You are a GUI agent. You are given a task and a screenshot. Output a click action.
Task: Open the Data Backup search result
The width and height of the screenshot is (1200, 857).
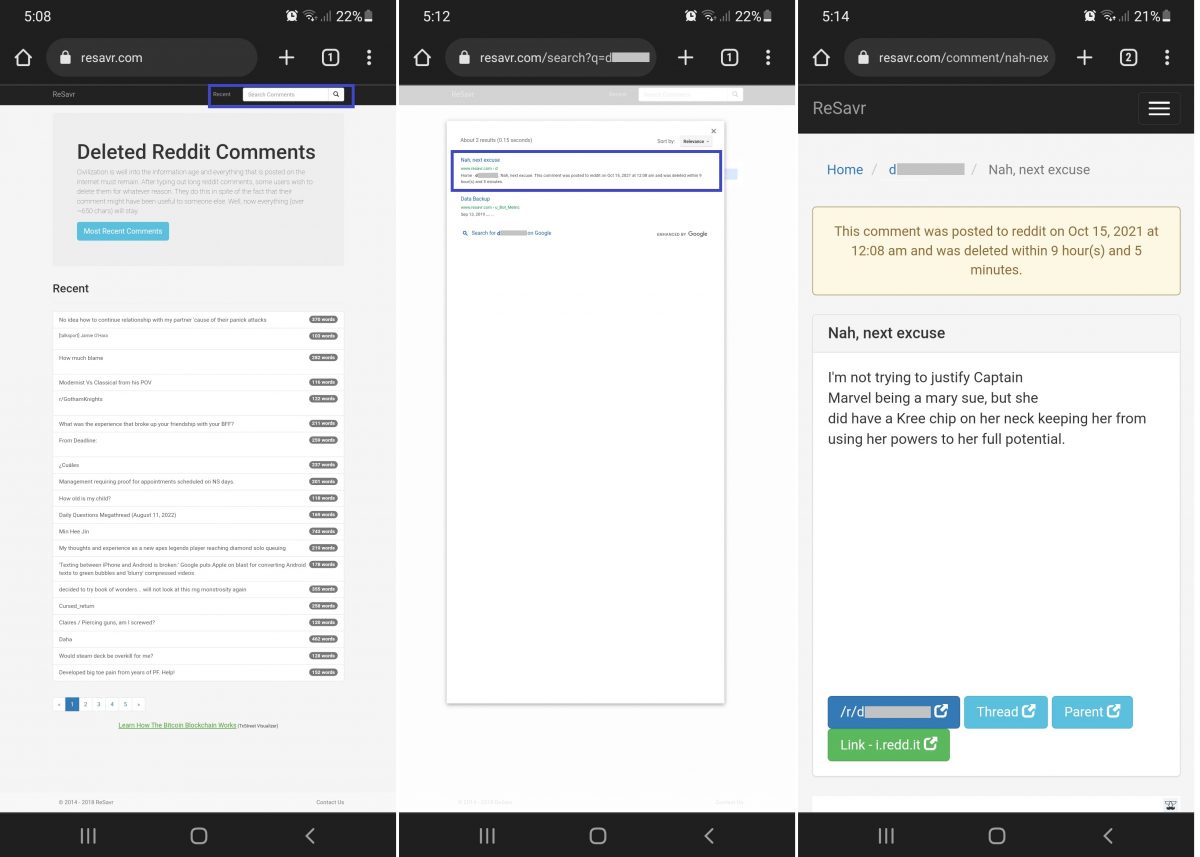(475, 199)
